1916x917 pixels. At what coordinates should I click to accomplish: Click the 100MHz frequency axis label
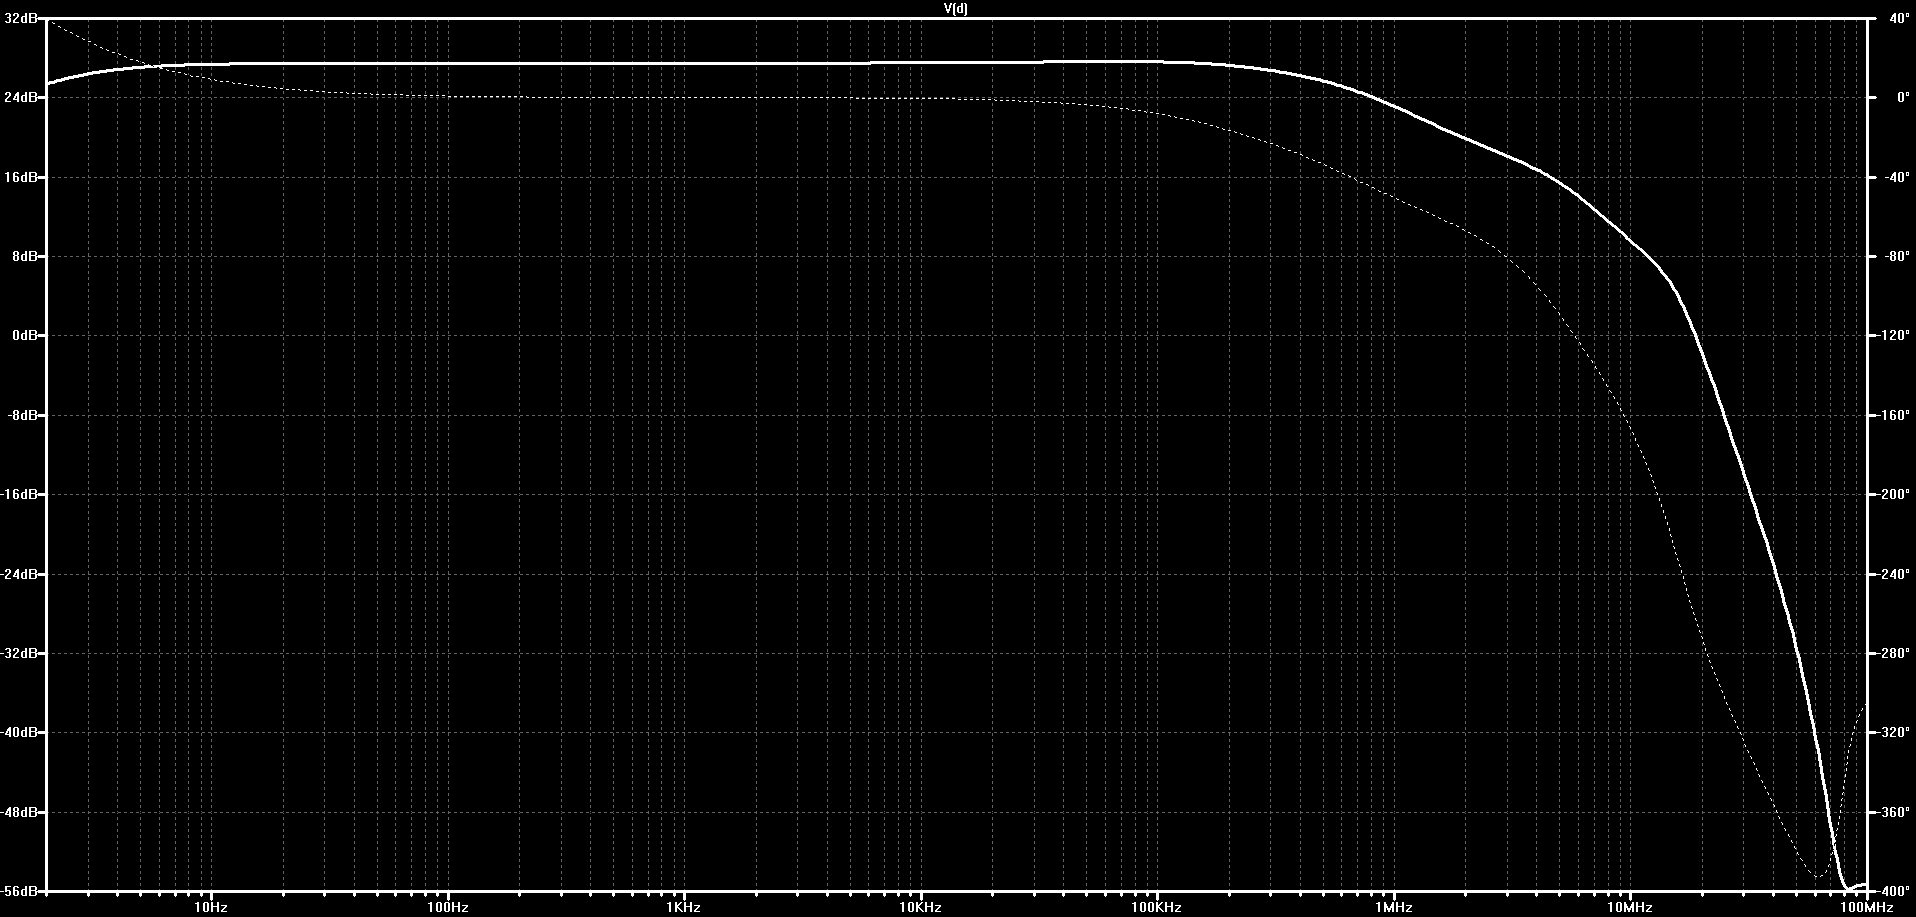tap(1866, 908)
